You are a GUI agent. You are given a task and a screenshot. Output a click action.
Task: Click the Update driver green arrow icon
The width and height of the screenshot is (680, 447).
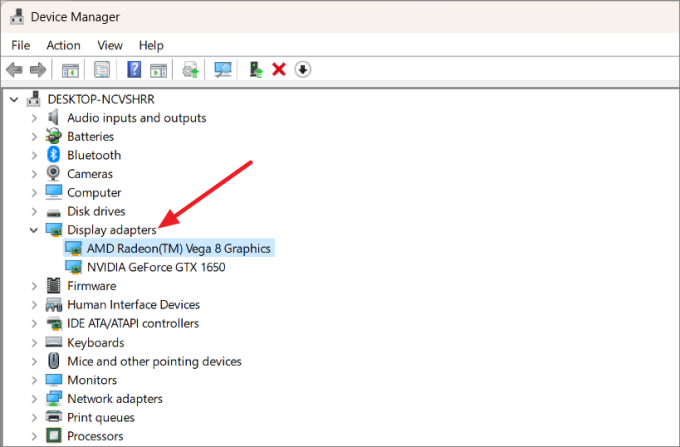tap(256, 69)
